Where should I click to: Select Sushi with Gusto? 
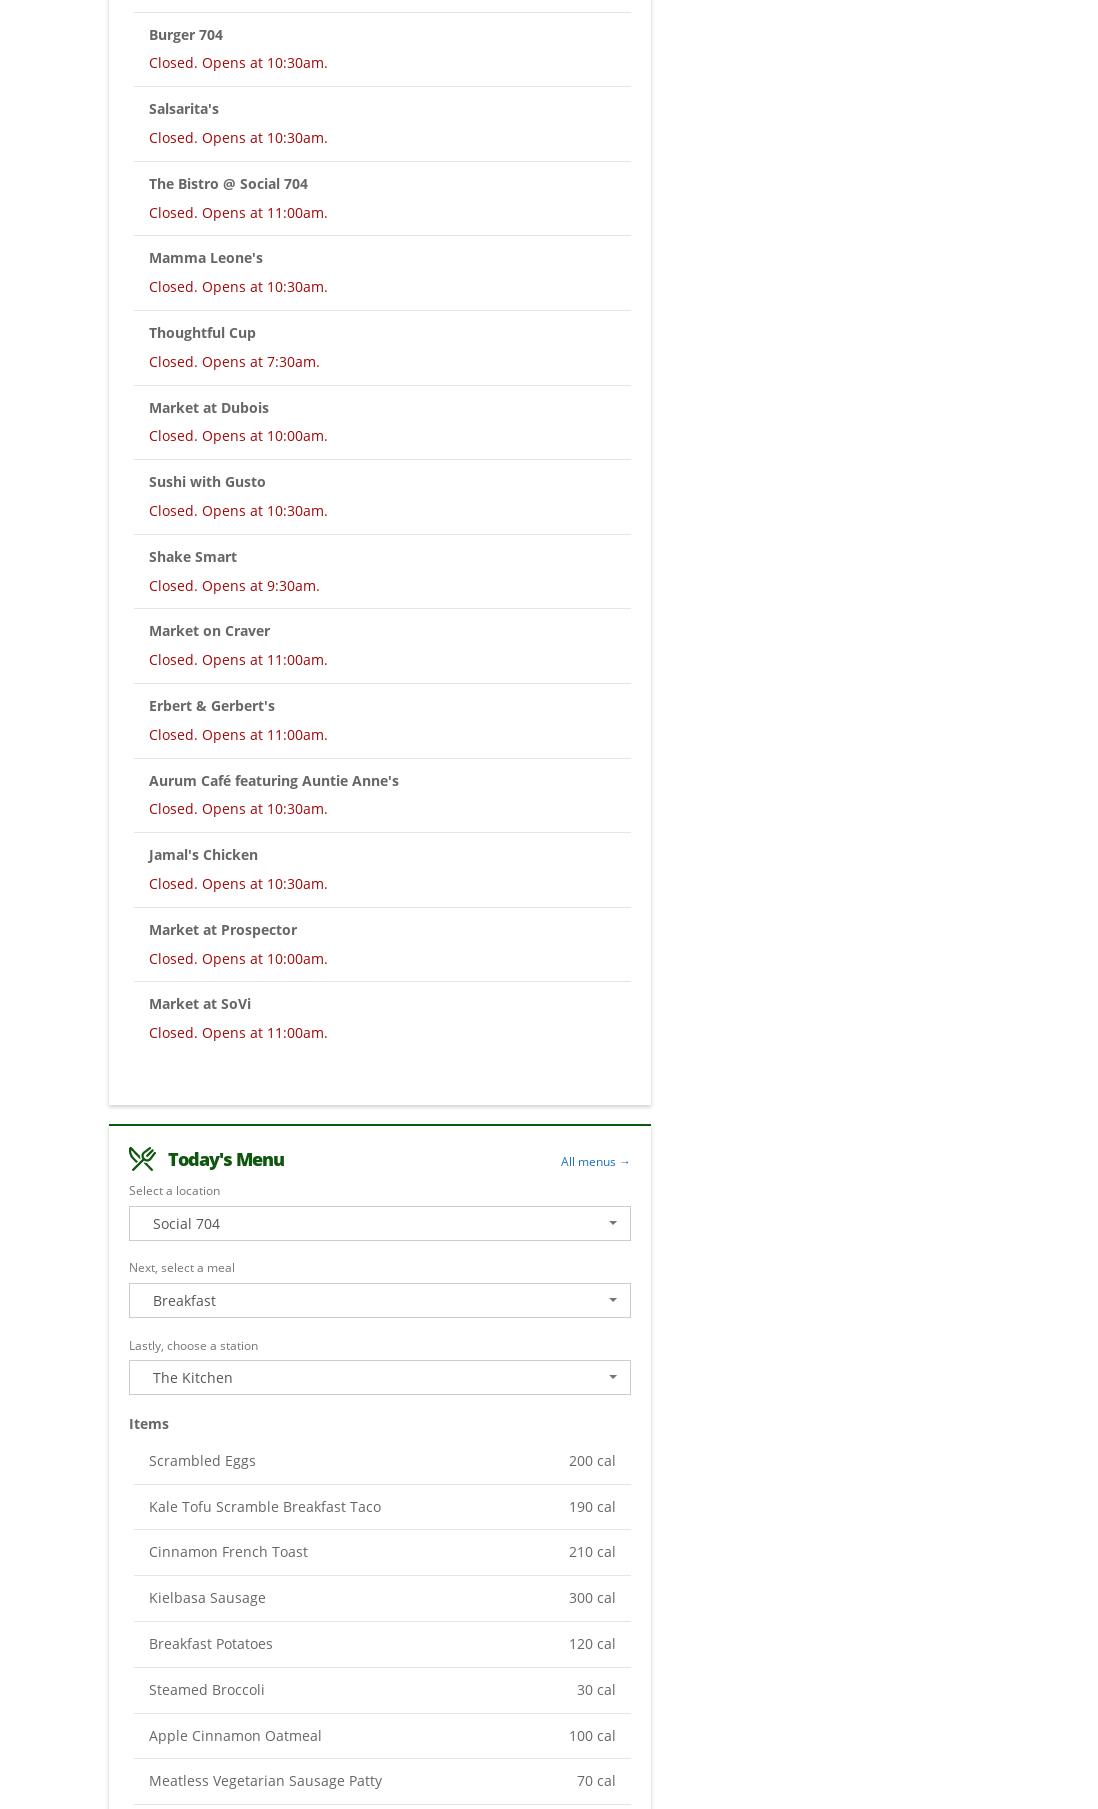click(x=207, y=482)
